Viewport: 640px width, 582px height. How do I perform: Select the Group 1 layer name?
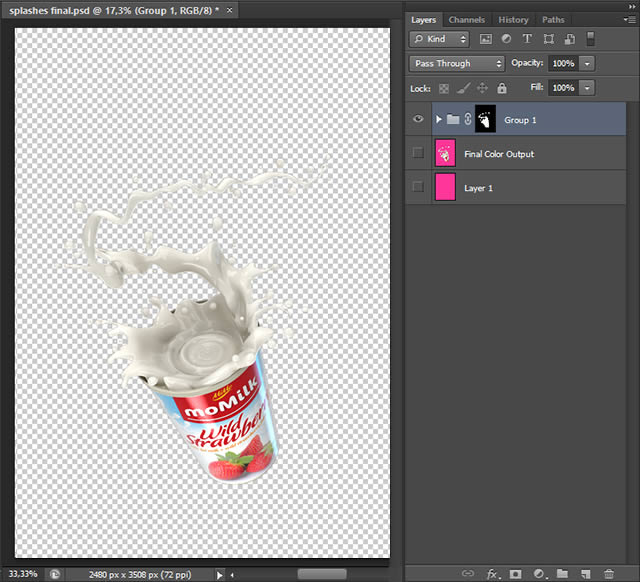tap(520, 120)
